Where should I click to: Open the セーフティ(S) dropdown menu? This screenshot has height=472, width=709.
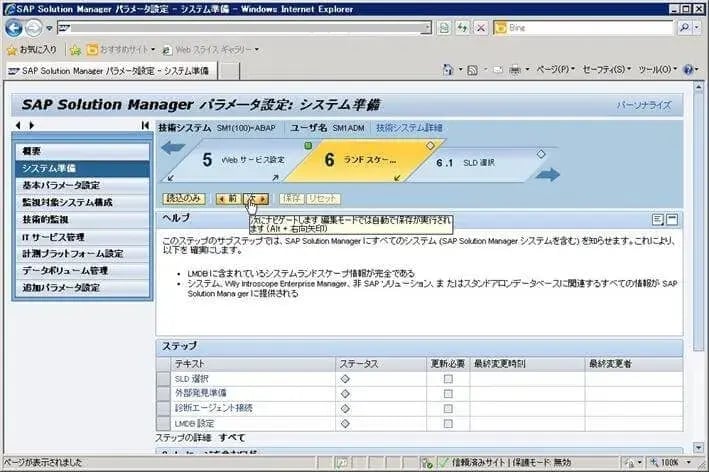click(606, 70)
